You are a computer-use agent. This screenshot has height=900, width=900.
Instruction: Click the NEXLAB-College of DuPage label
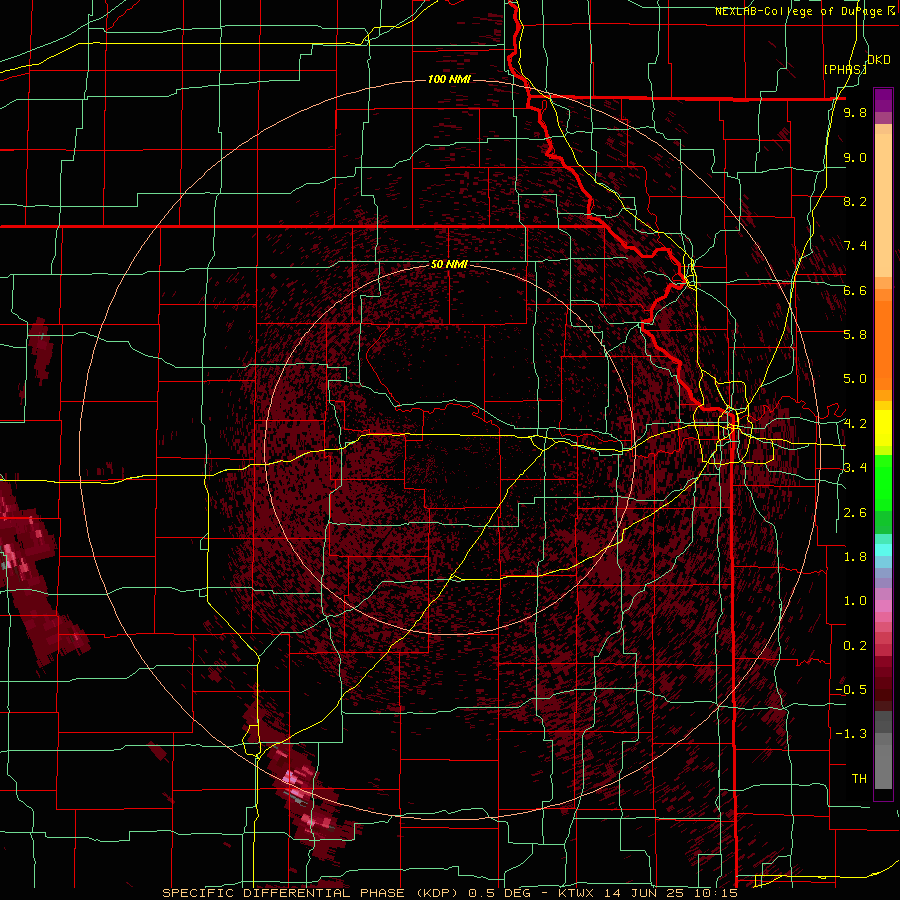(804, 11)
